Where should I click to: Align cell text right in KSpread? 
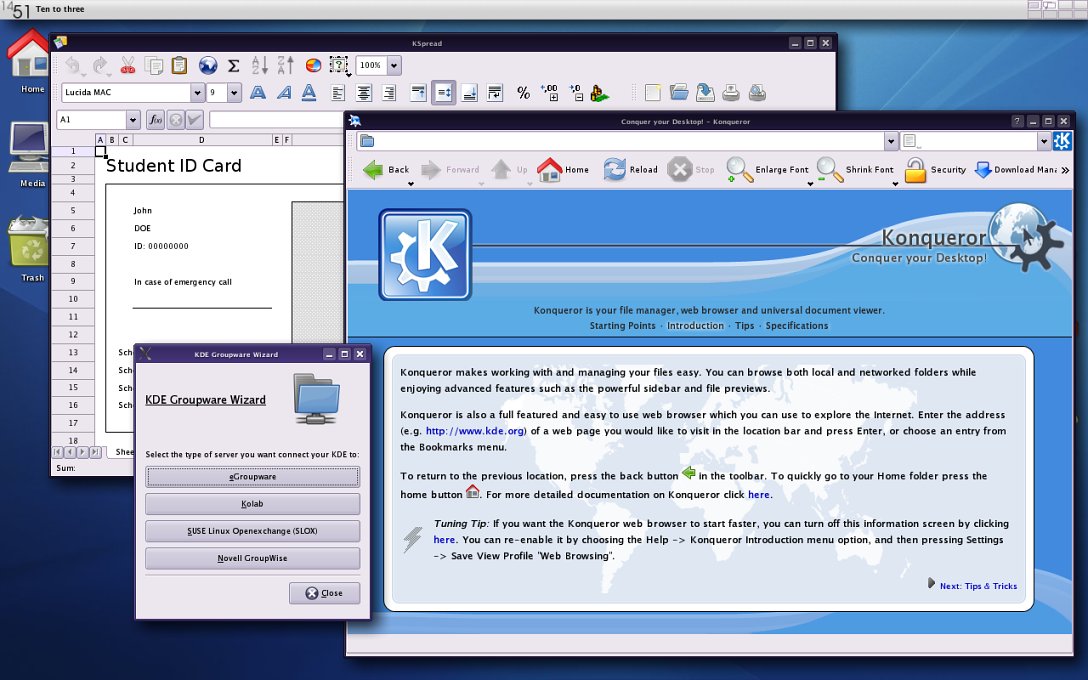click(x=389, y=92)
